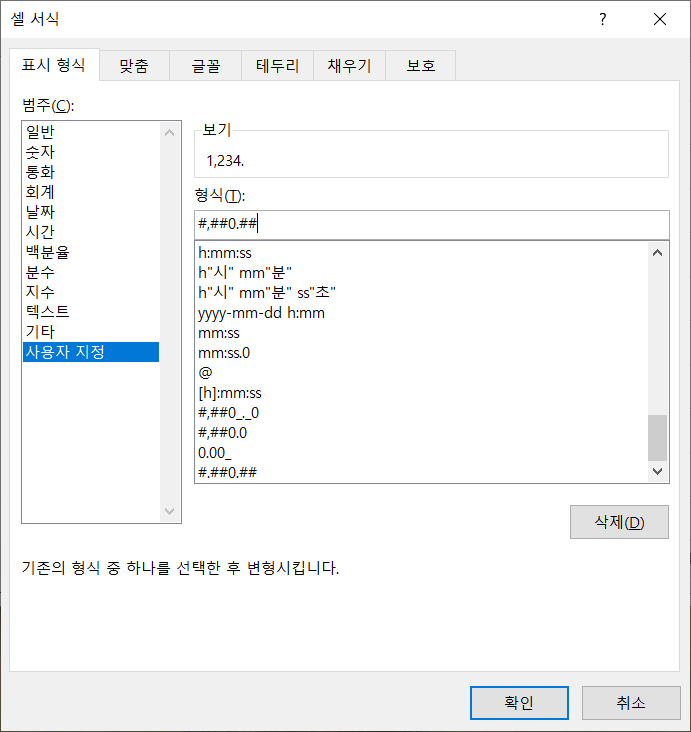Click the 삭제(D) button
Image resolution: width=691 pixels, height=732 pixels.
tap(619, 522)
